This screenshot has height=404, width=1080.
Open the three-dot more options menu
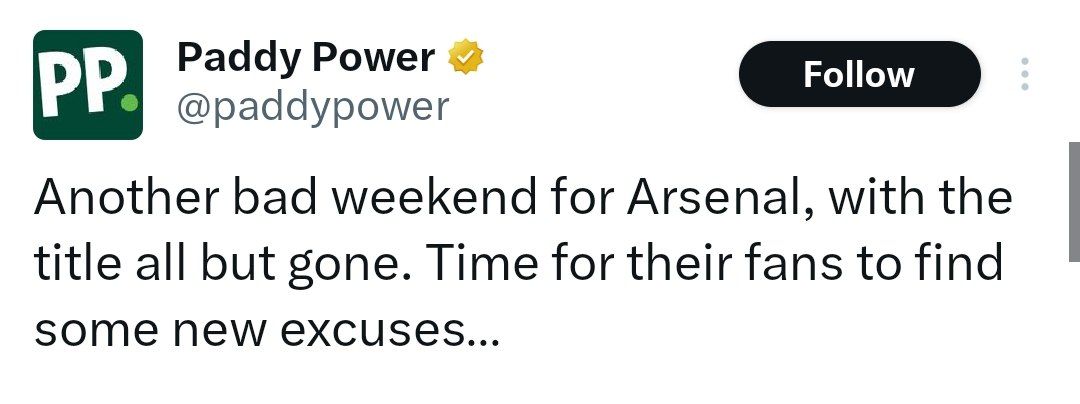[x=1023, y=75]
